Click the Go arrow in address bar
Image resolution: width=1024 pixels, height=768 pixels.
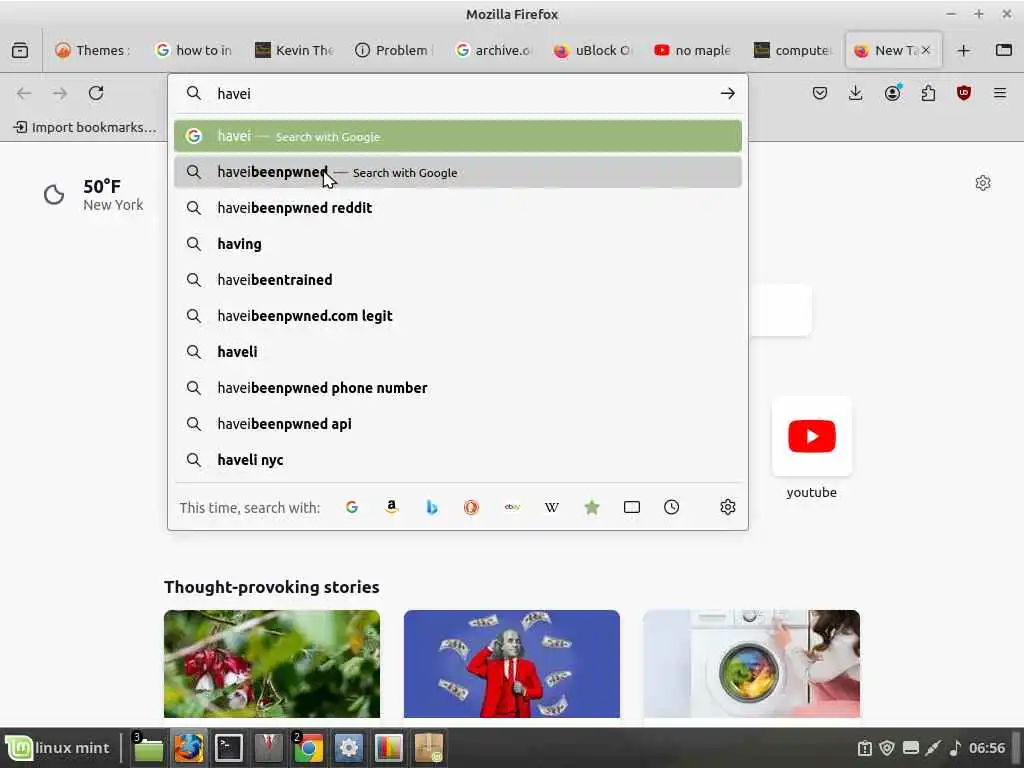(728, 93)
